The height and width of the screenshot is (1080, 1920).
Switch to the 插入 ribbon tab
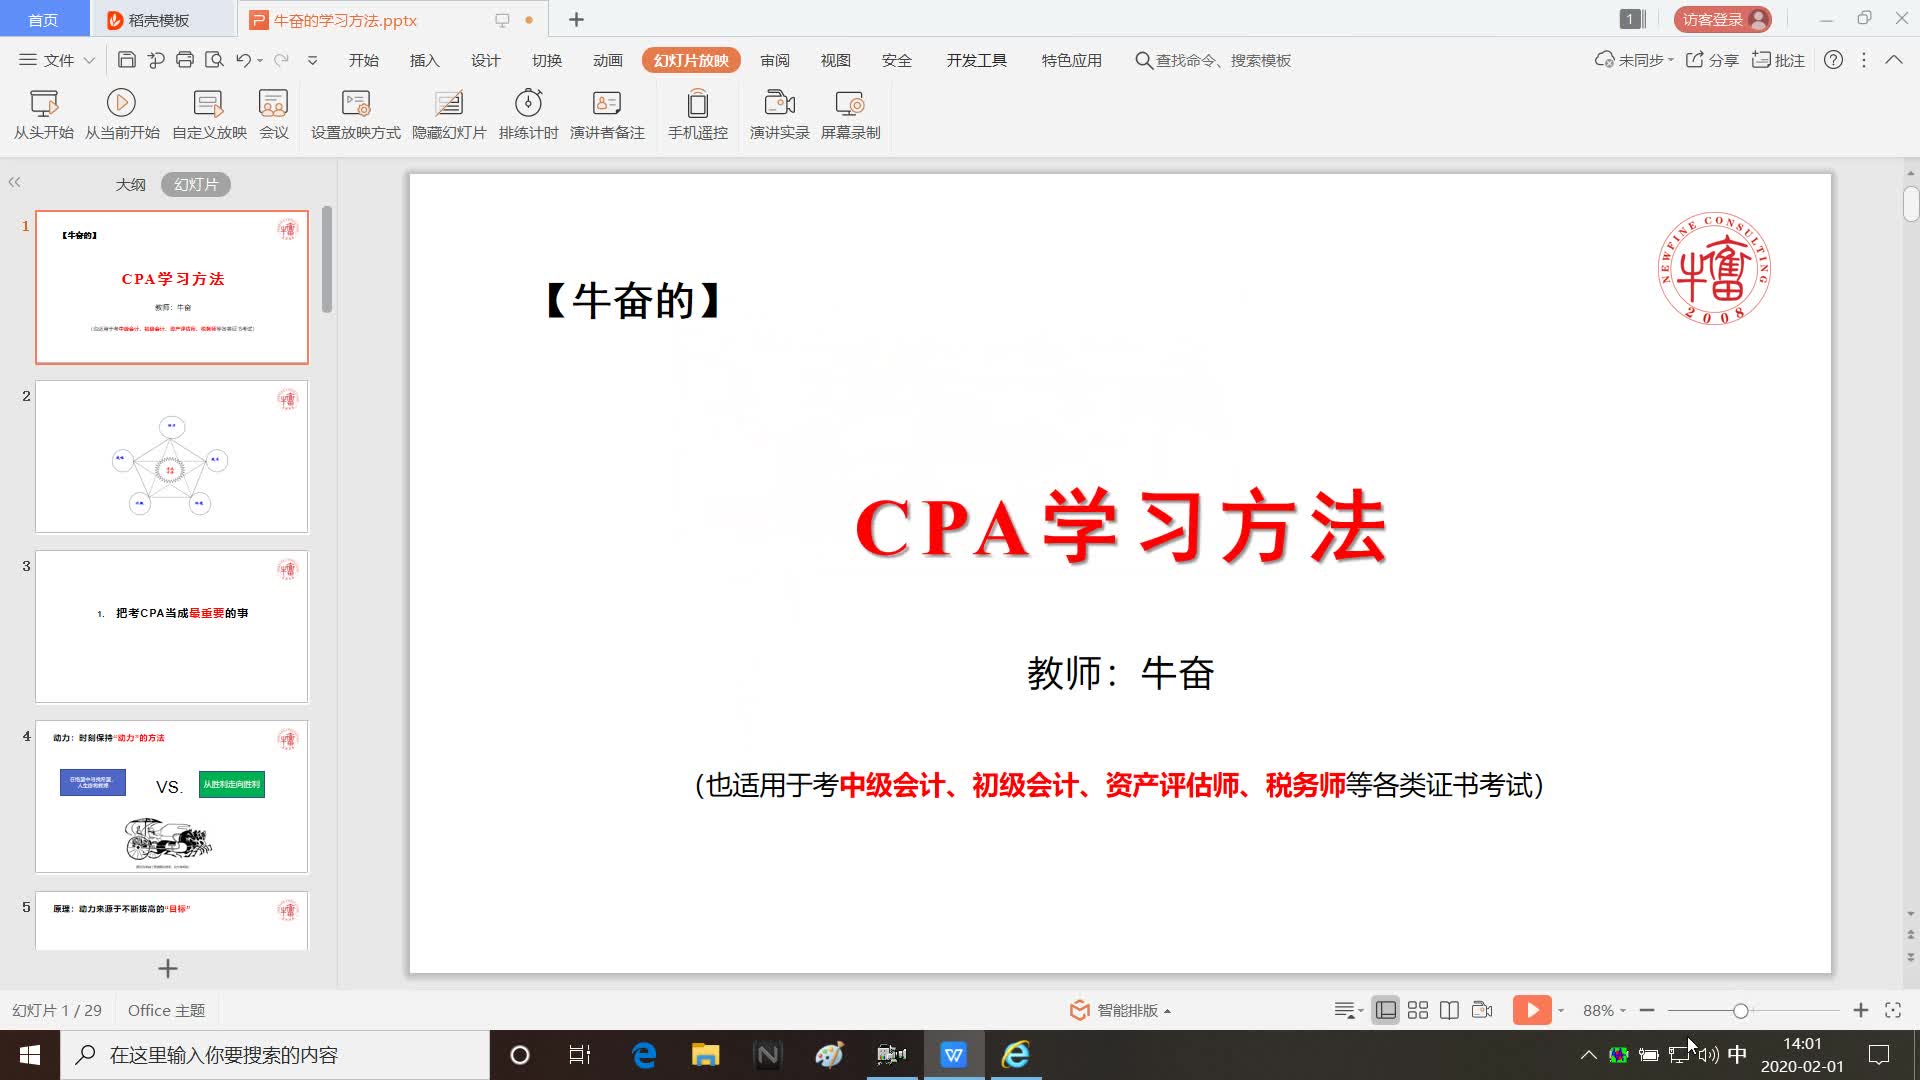coord(425,60)
